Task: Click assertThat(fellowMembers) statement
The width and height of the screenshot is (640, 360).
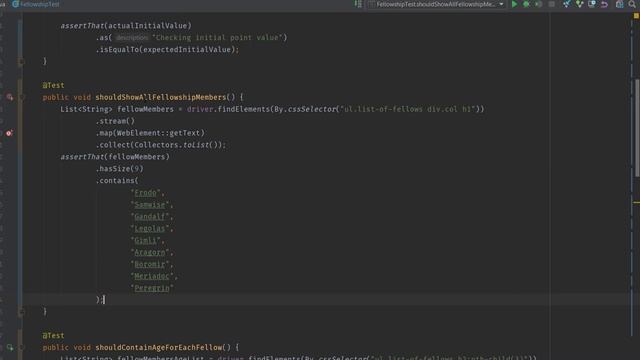Action: [115, 157]
